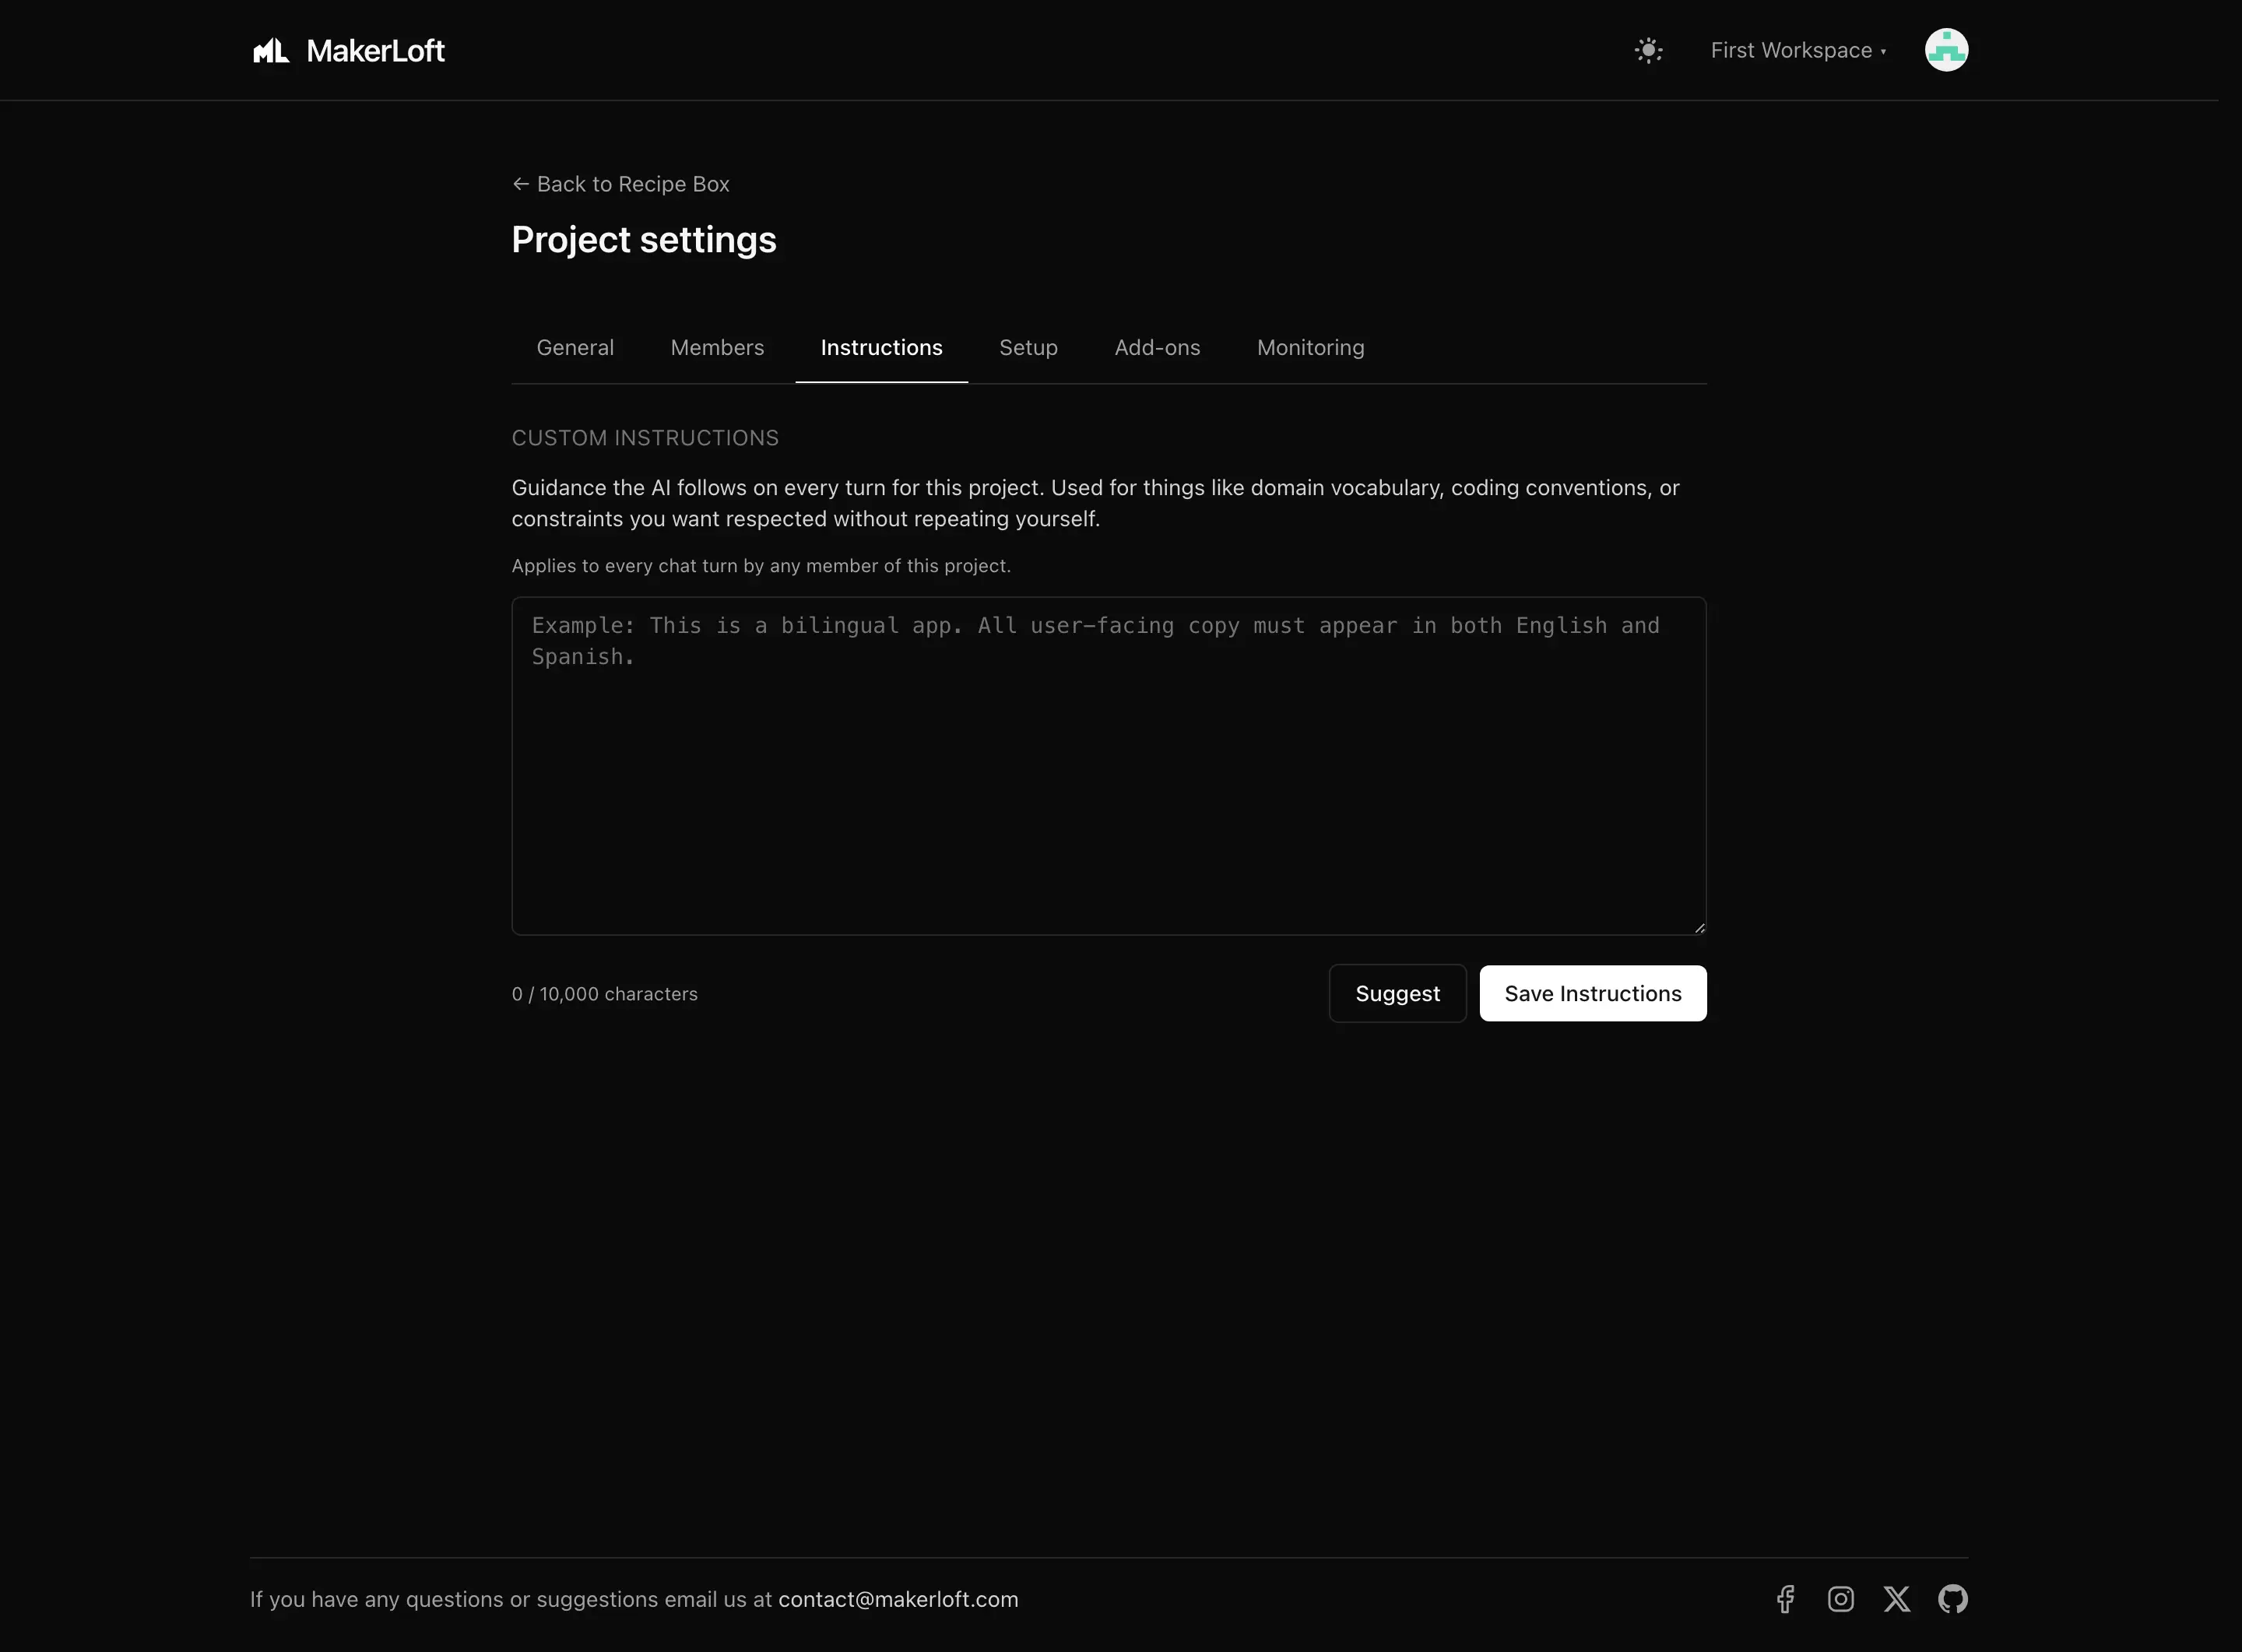The image size is (2242, 1652).
Task: Open the X (Twitter) icon in footer
Action: pyautogui.click(x=1896, y=1599)
